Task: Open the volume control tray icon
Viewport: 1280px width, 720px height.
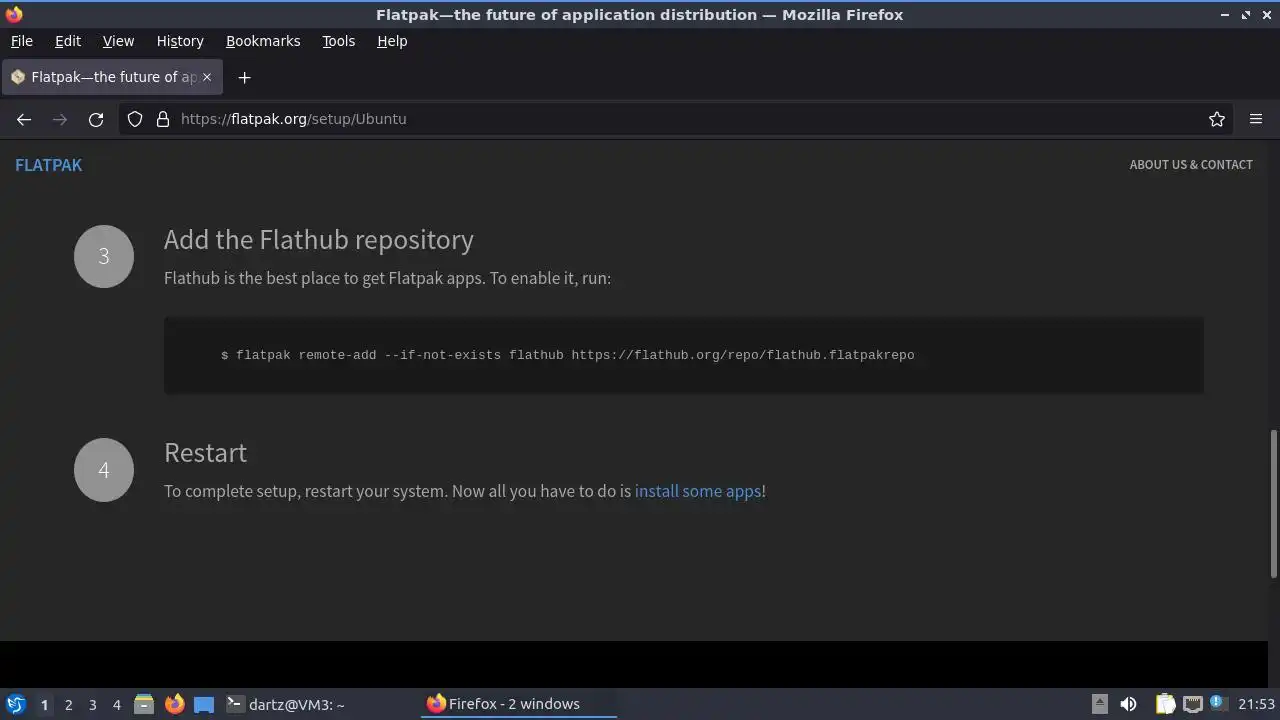Action: tap(1128, 704)
